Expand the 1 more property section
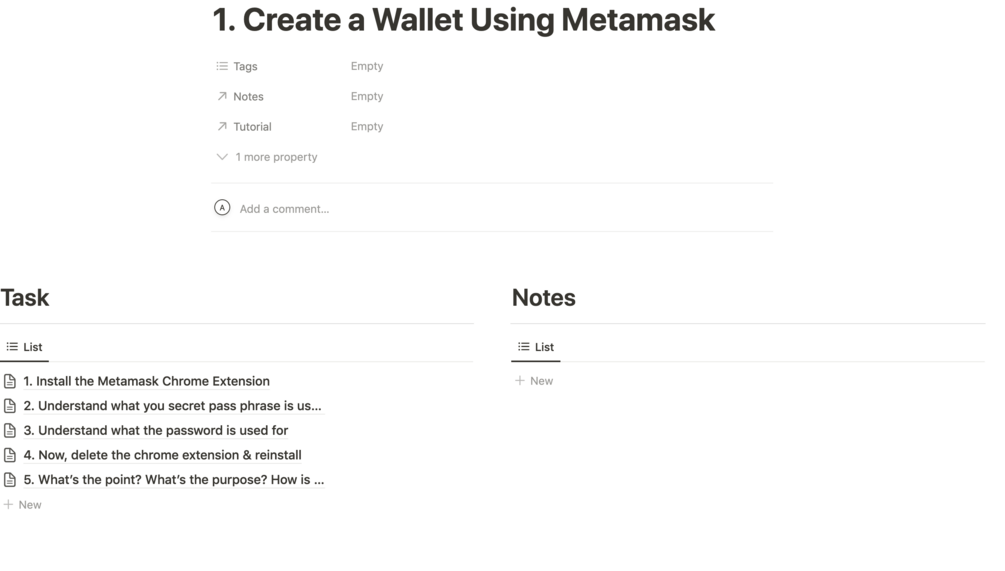 pyautogui.click(x=267, y=157)
